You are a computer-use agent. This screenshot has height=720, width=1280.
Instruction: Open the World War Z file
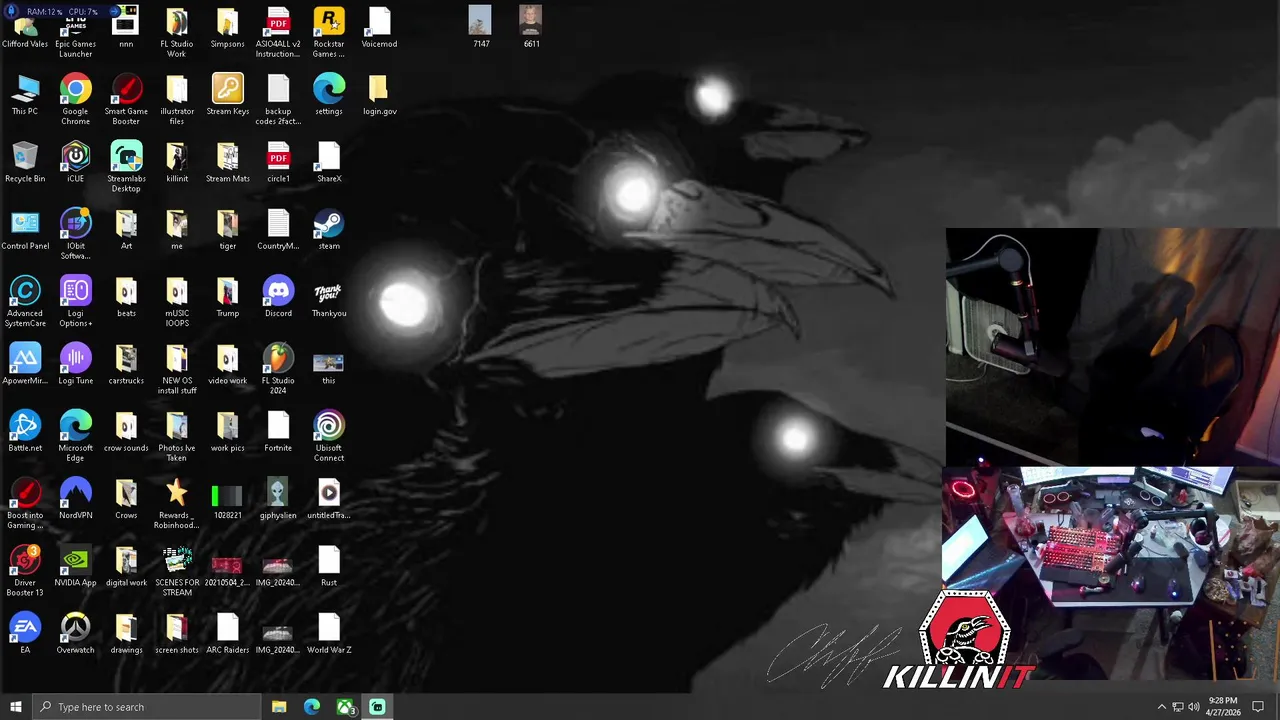[329, 633]
